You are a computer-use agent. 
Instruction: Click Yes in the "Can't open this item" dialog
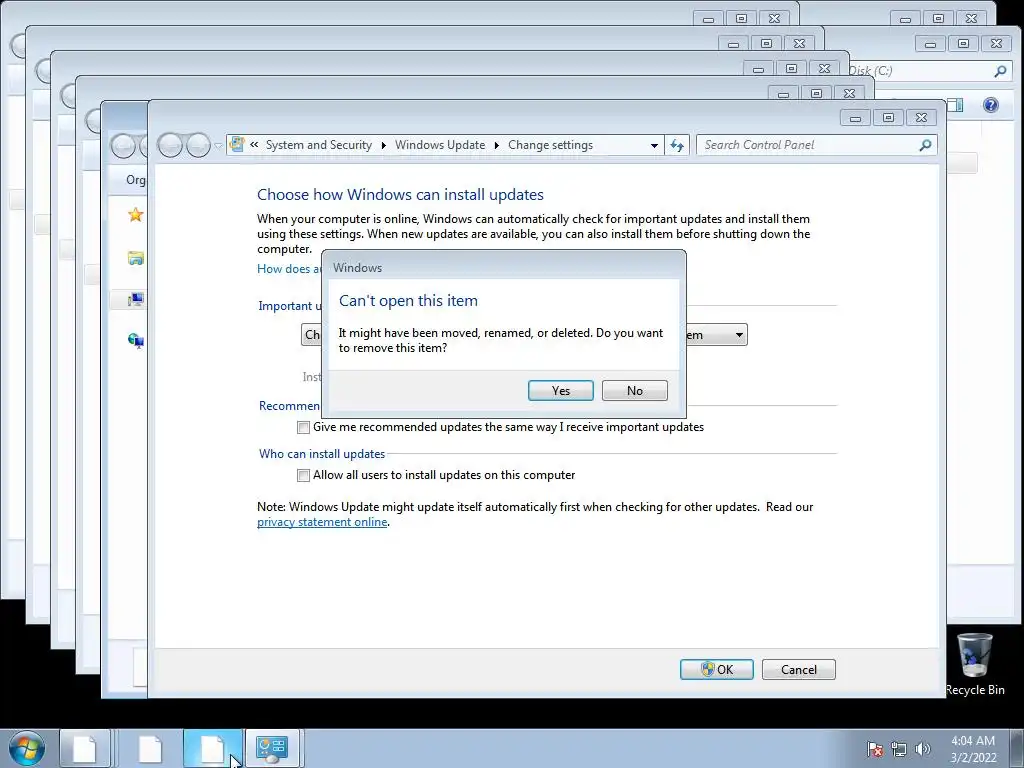(x=560, y=391)
